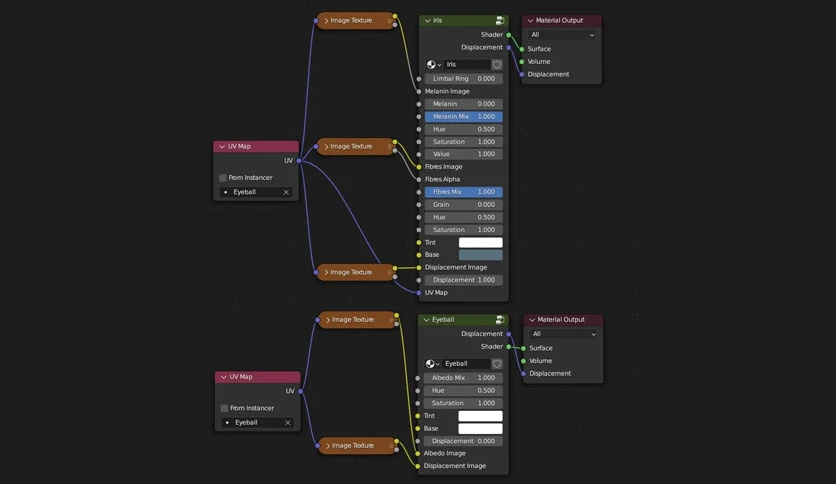Image resolution: width=836 pixels, height=484 pixels.
Task: Click the Shader output socket of Eyeball node
Action: 509,347
